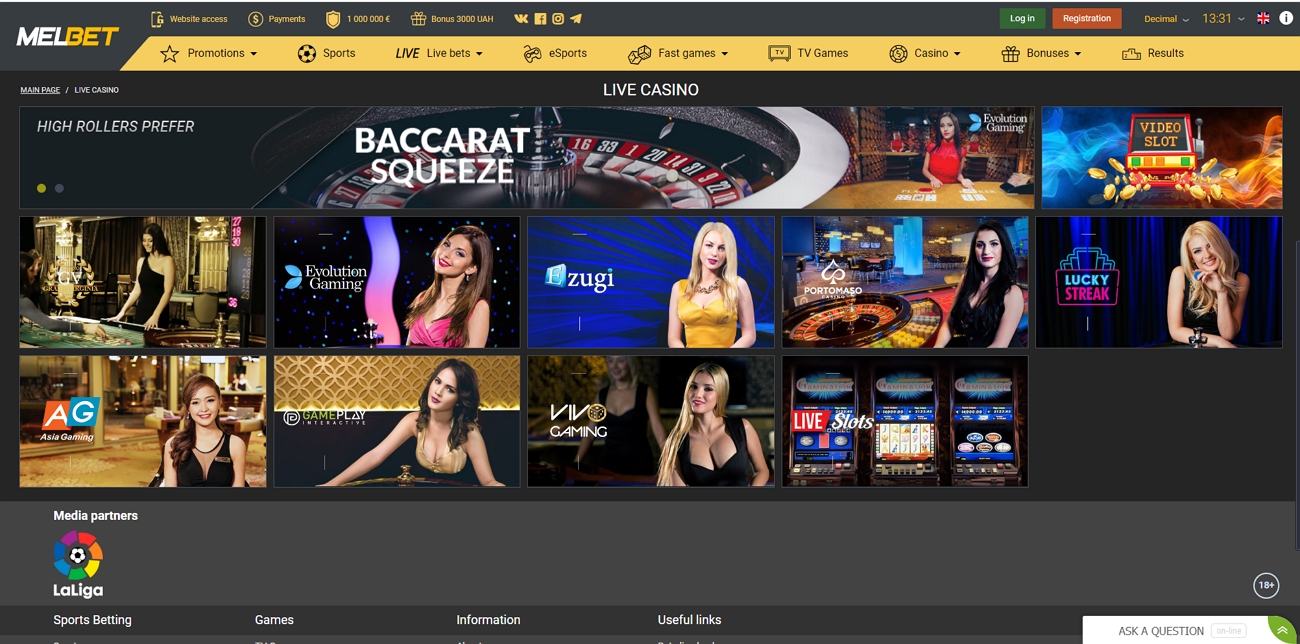The width and height of the screenshot is (1300, 644).
Task: Click the Log in button
Action: (x=1022, y=18)
